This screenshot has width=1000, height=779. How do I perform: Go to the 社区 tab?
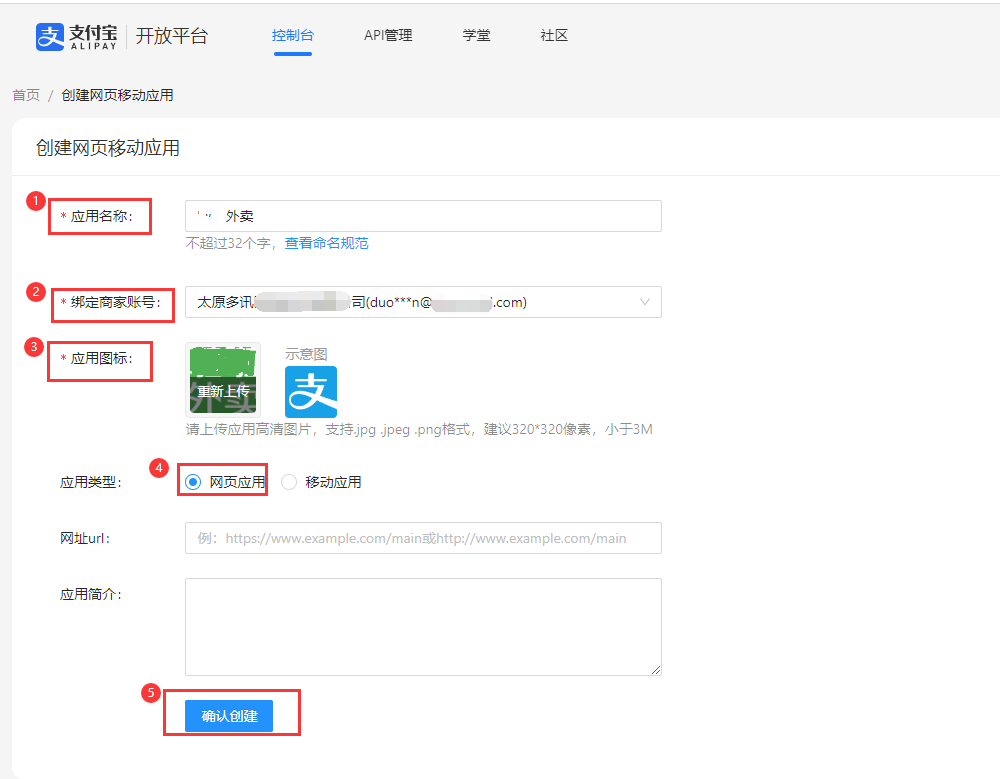point(554,35)
